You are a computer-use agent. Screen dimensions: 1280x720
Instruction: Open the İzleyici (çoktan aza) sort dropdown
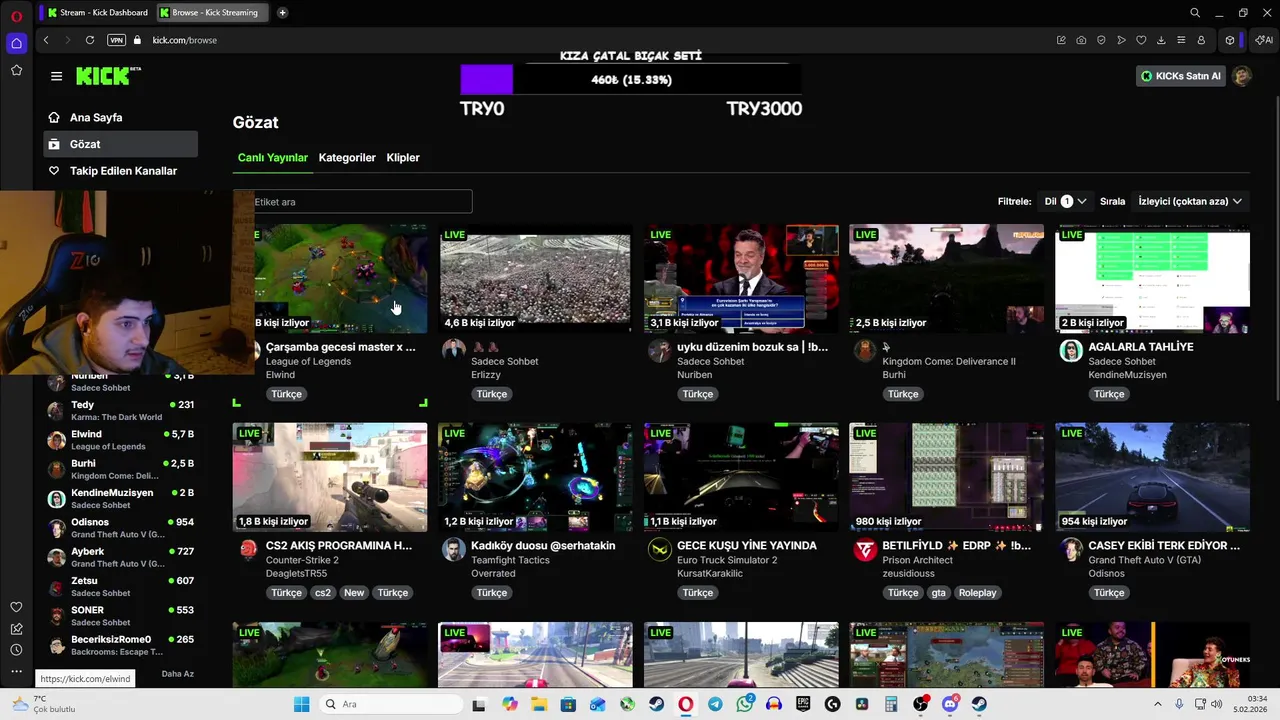1190,201
